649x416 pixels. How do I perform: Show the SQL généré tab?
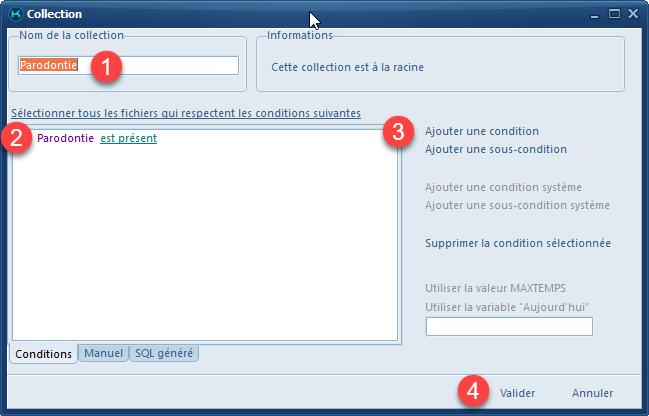[165, 353]
